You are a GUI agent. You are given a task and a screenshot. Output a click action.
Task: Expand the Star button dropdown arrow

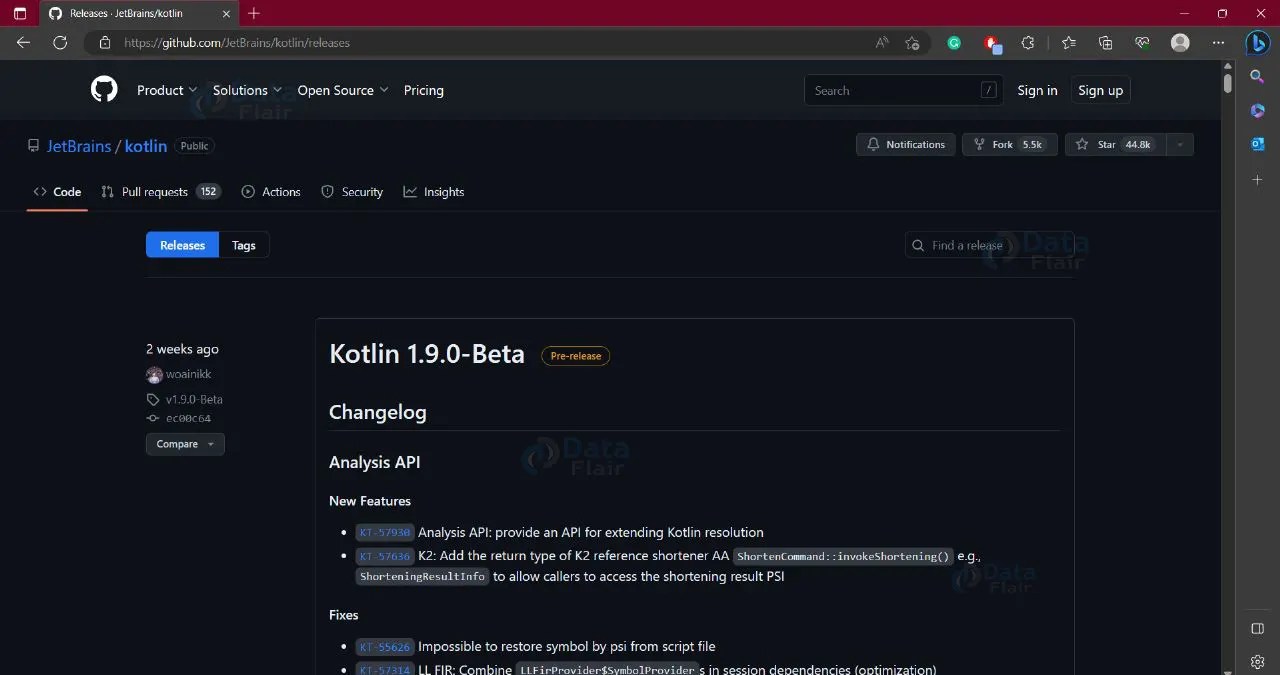(1179, 144)
